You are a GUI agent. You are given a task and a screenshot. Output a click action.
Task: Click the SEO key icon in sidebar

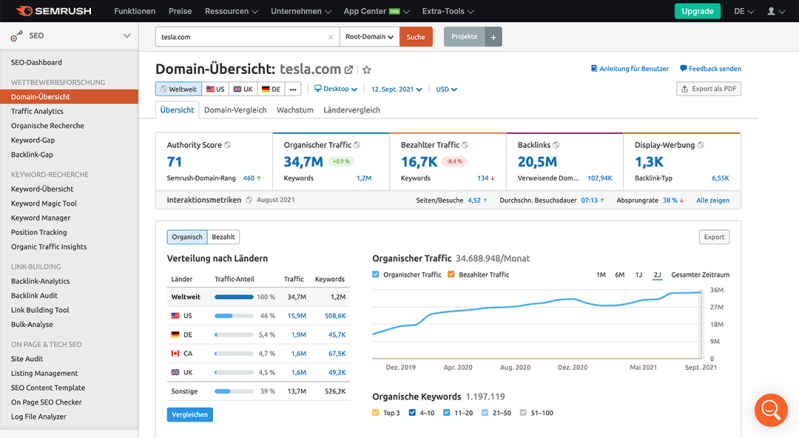17,36
